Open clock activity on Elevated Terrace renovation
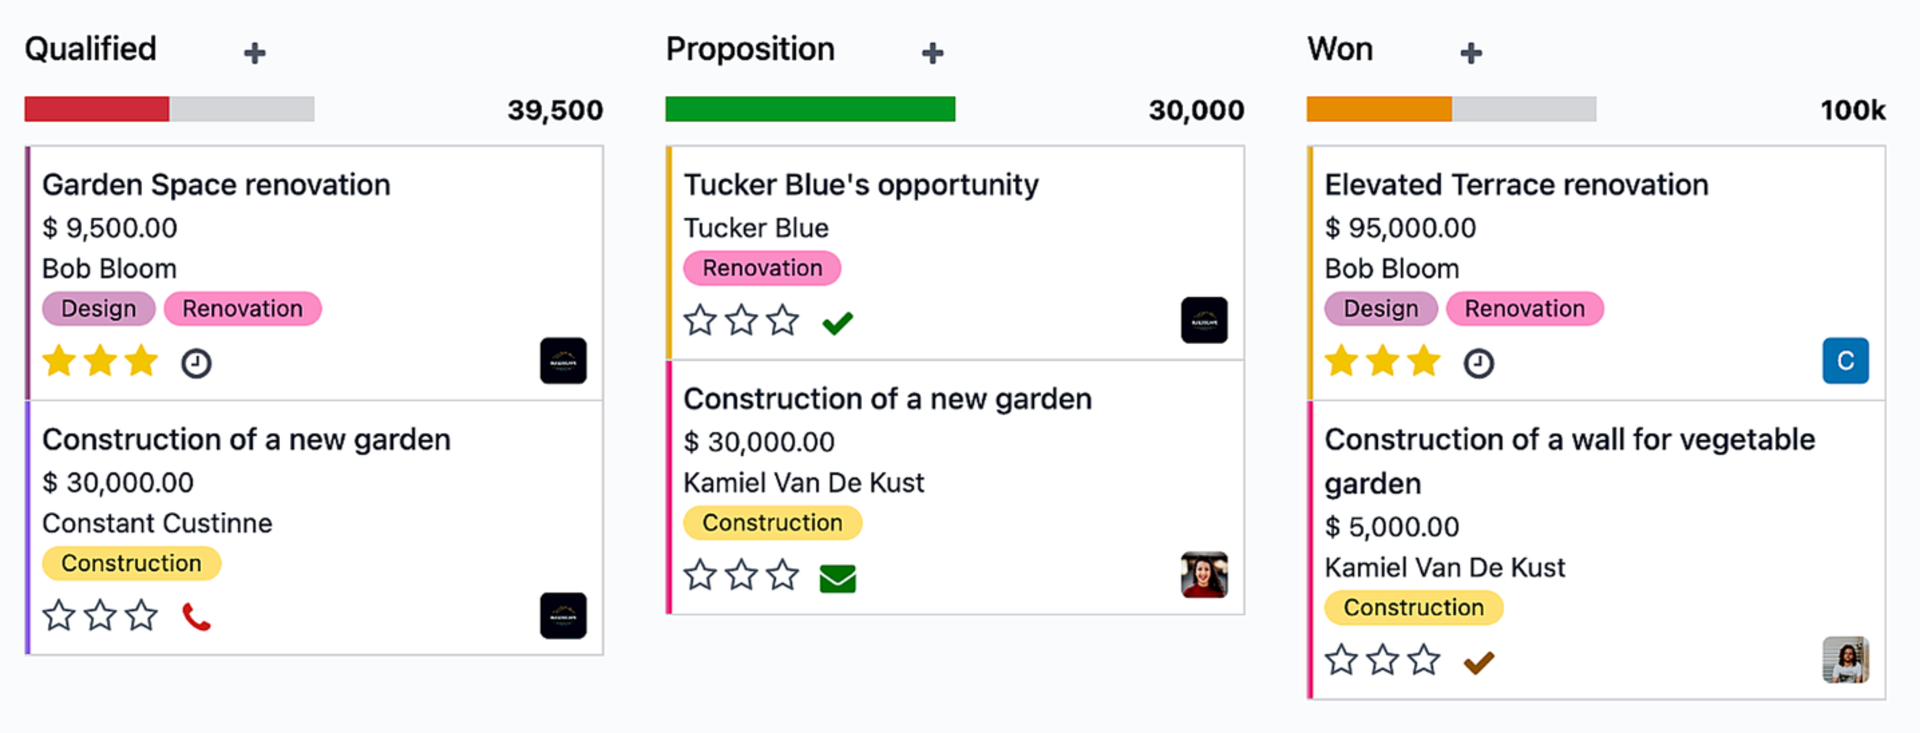 click(1479, 363)
